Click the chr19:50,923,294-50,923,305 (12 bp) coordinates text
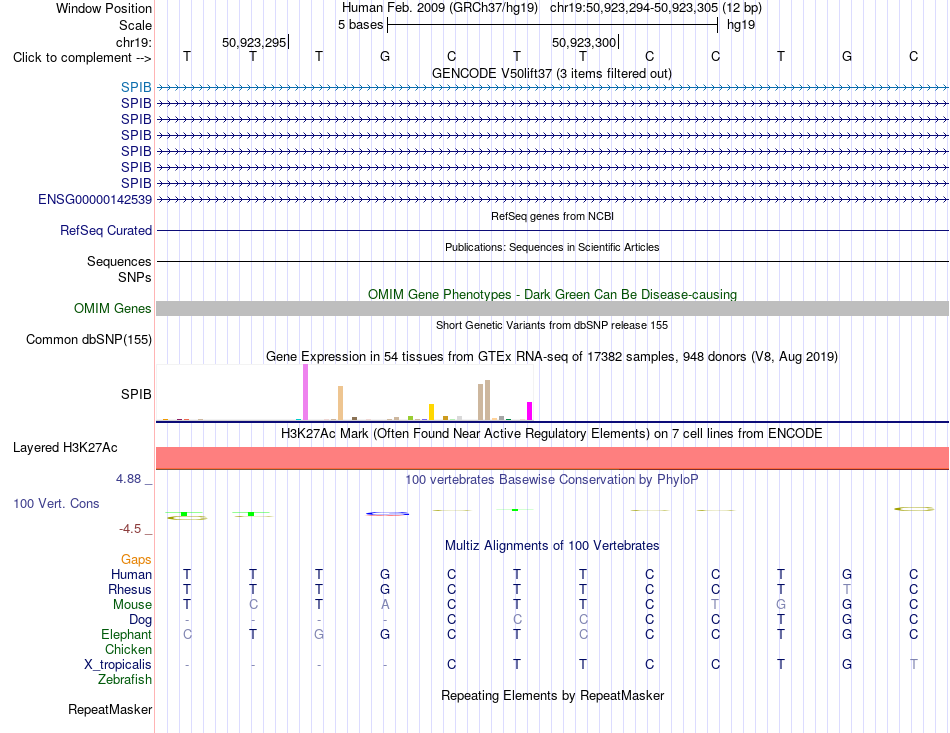This screenshot has width=950, height=733. click(x=656, y=8)
